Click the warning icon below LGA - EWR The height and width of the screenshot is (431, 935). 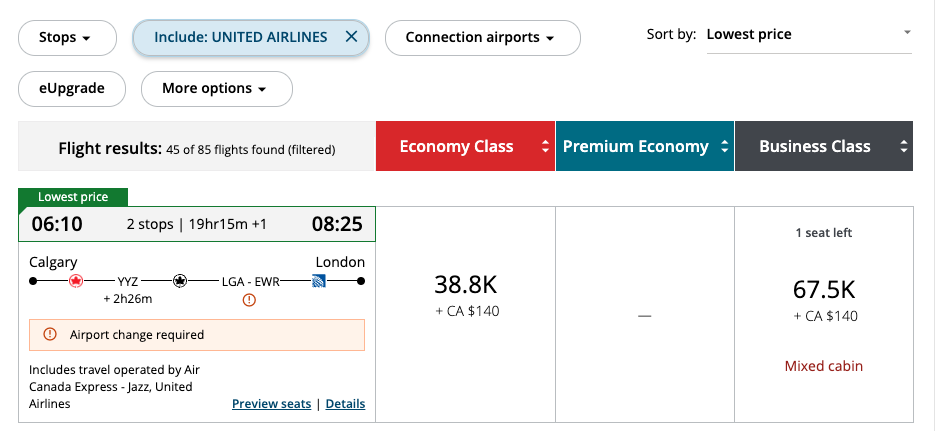tap(249, 300)
